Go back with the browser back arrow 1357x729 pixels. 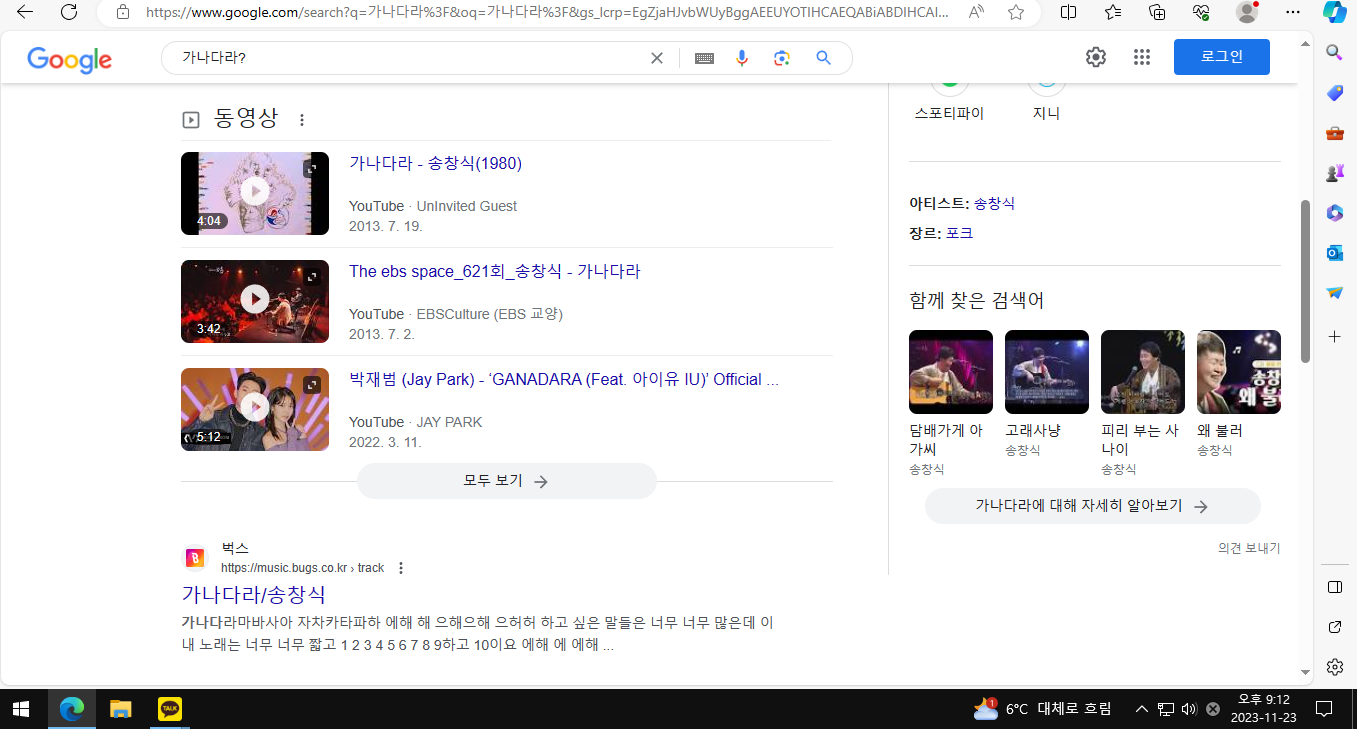pos(25,12)
